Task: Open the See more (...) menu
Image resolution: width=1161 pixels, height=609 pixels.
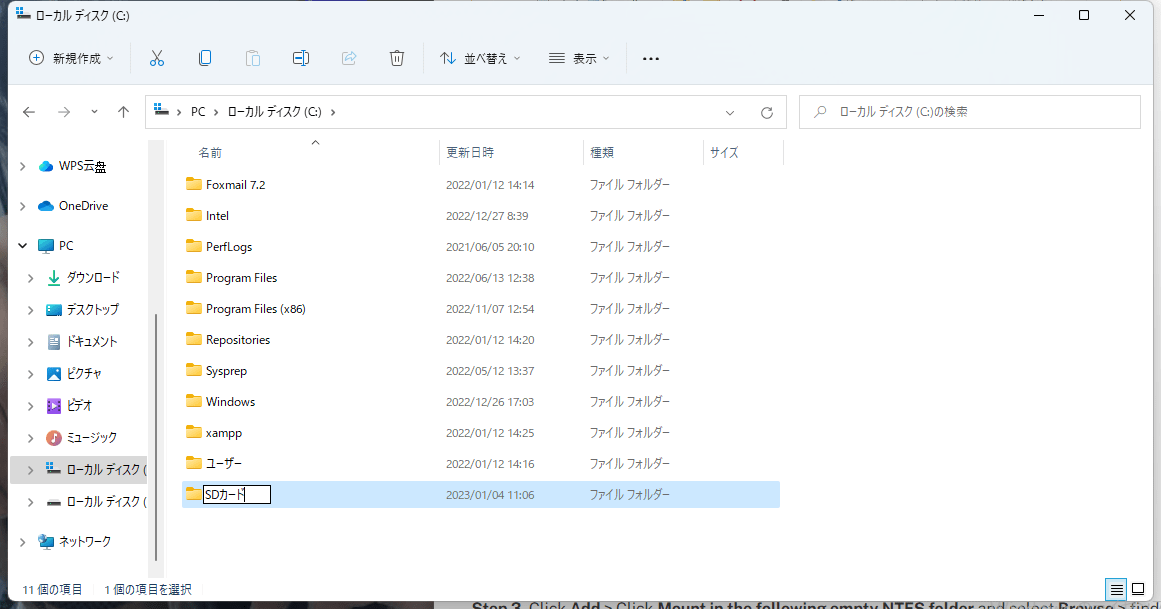Action: (651, 58)
